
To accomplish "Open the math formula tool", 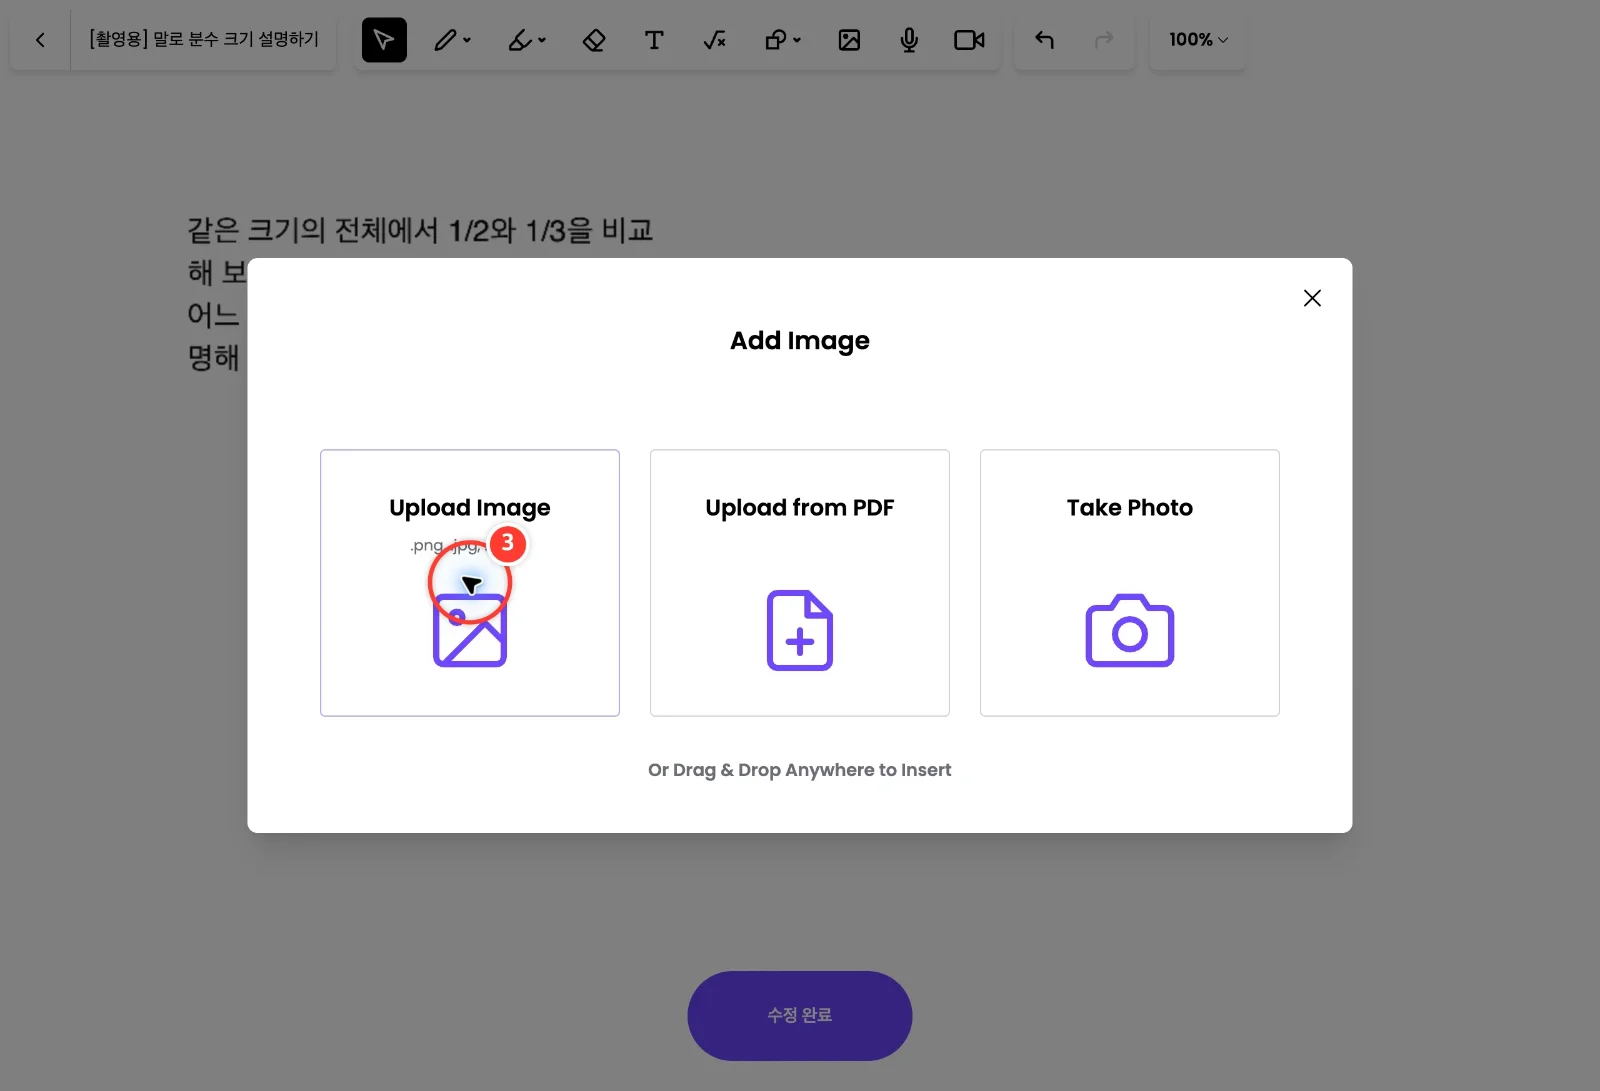I will [x=715, y=40].
